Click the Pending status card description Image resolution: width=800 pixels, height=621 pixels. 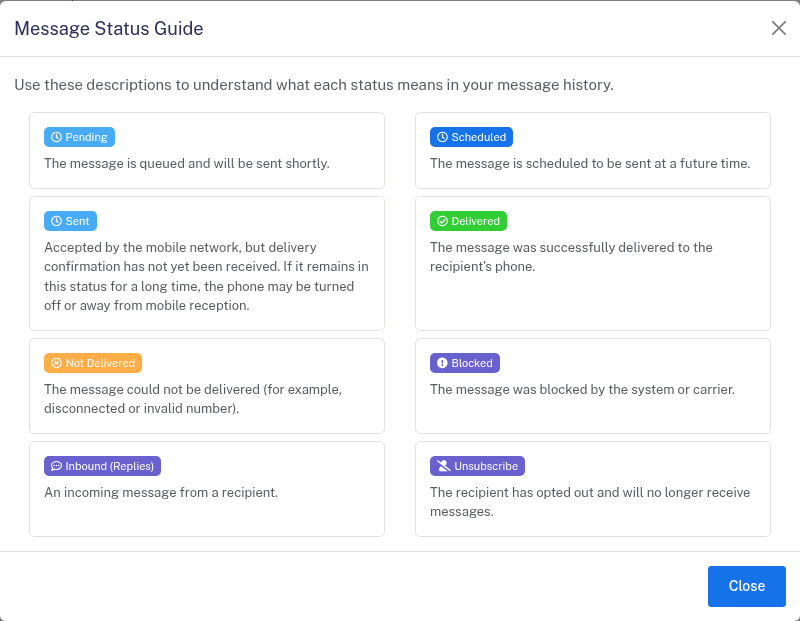(187, 163)
